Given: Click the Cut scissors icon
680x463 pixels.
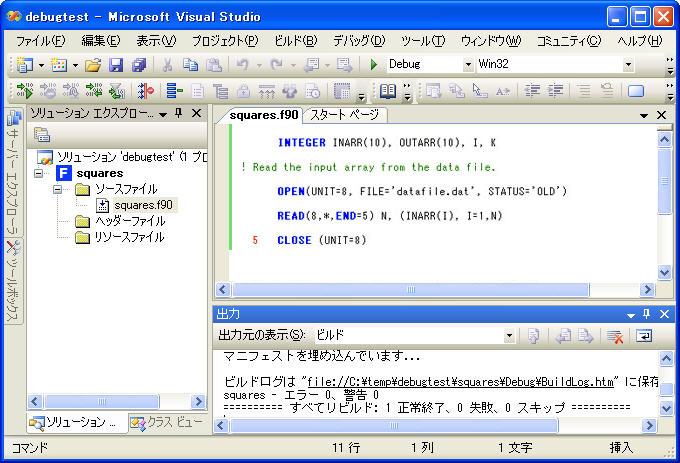Looking at the screenshot, I should tap(167, 64).
